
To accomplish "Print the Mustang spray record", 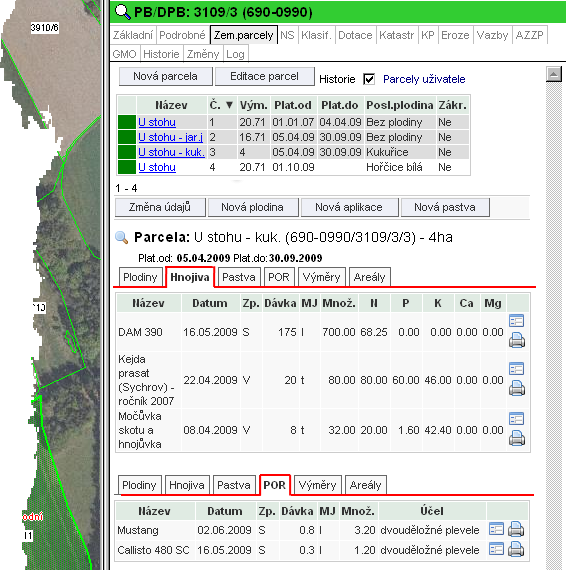I will pos(516,529).
